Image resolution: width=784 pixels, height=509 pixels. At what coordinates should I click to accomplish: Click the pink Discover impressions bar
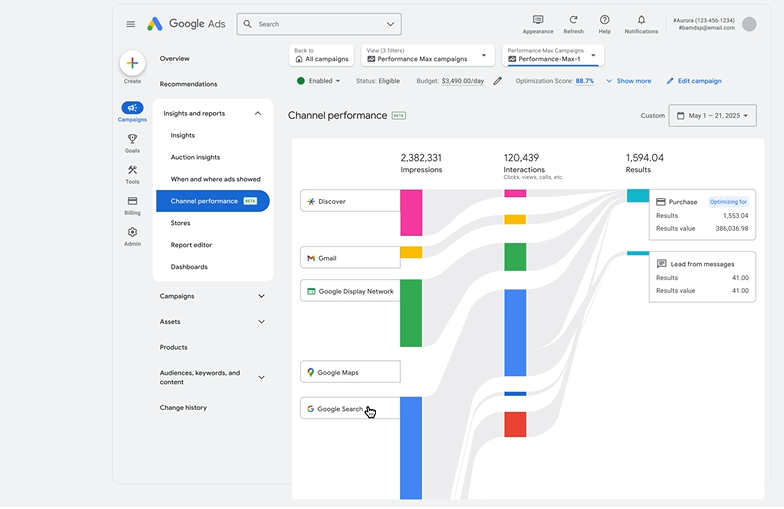point(411,212)
